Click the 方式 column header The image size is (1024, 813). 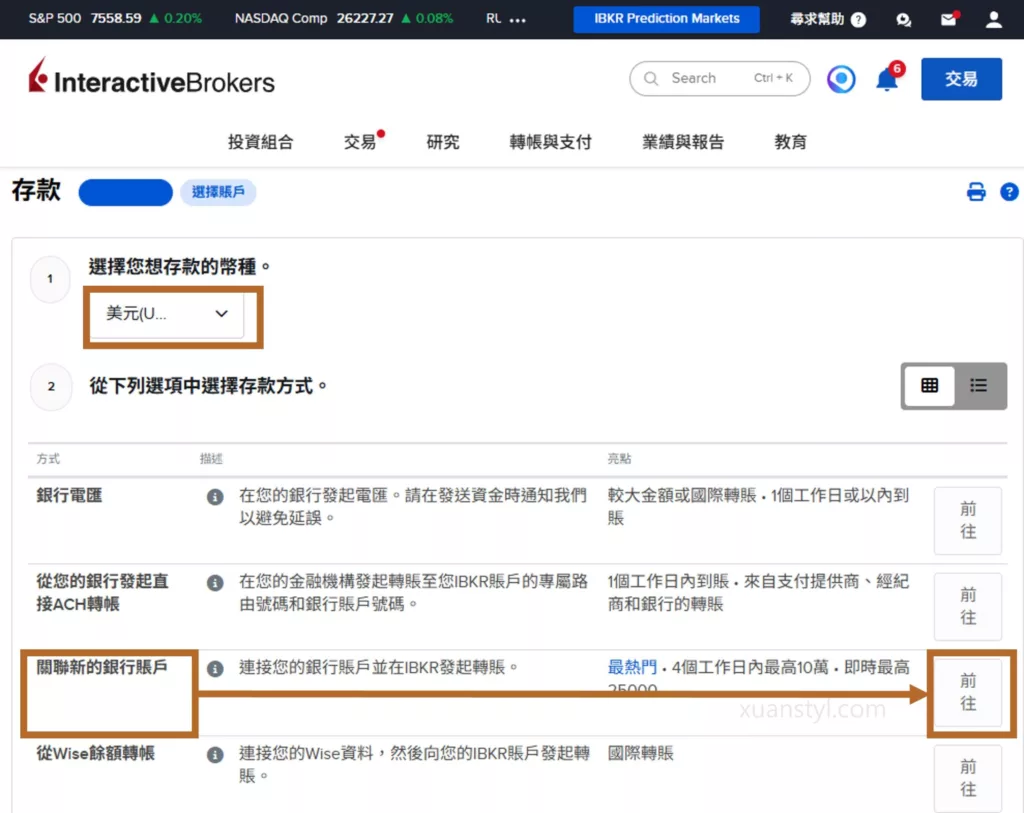tap(48, 459)
